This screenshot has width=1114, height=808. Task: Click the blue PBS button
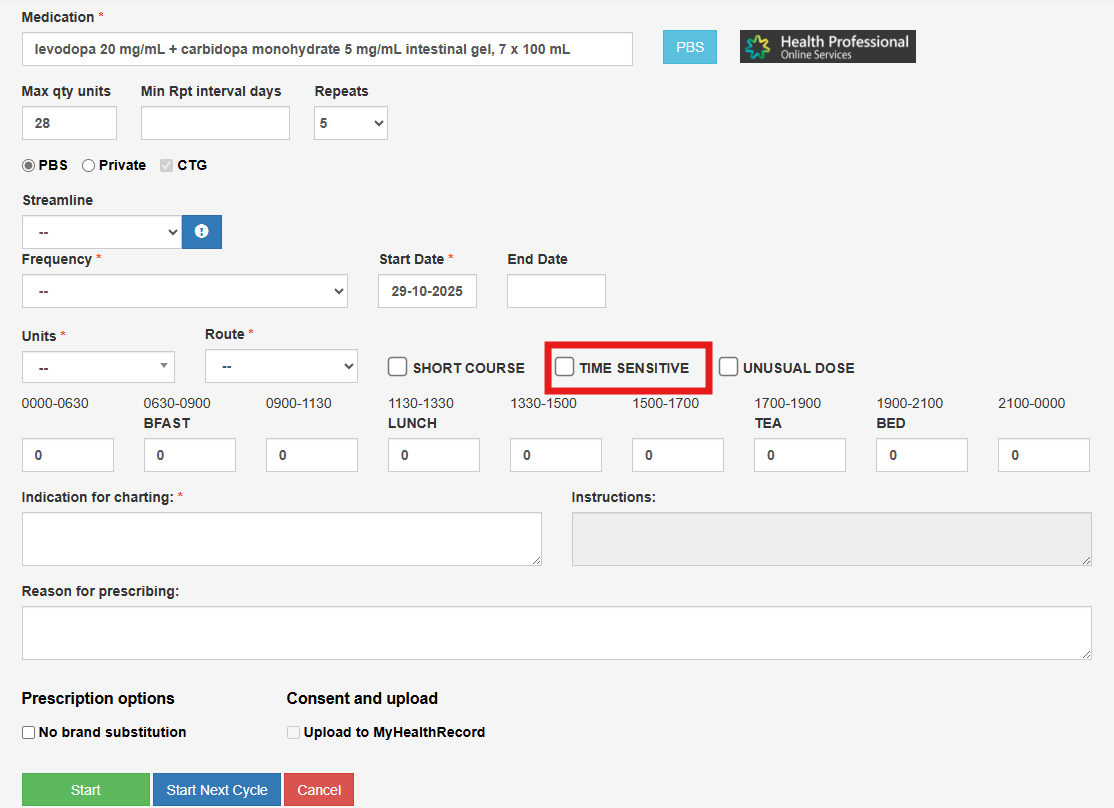click(689, 47)
